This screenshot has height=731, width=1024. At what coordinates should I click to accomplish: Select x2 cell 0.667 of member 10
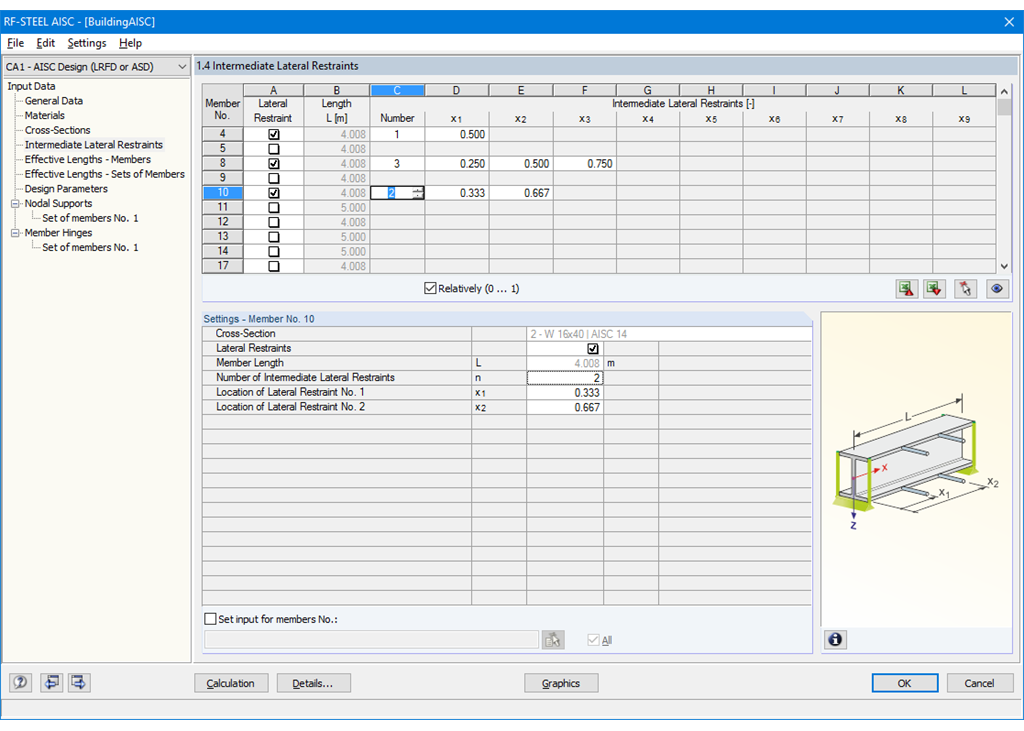coord(520,193)
